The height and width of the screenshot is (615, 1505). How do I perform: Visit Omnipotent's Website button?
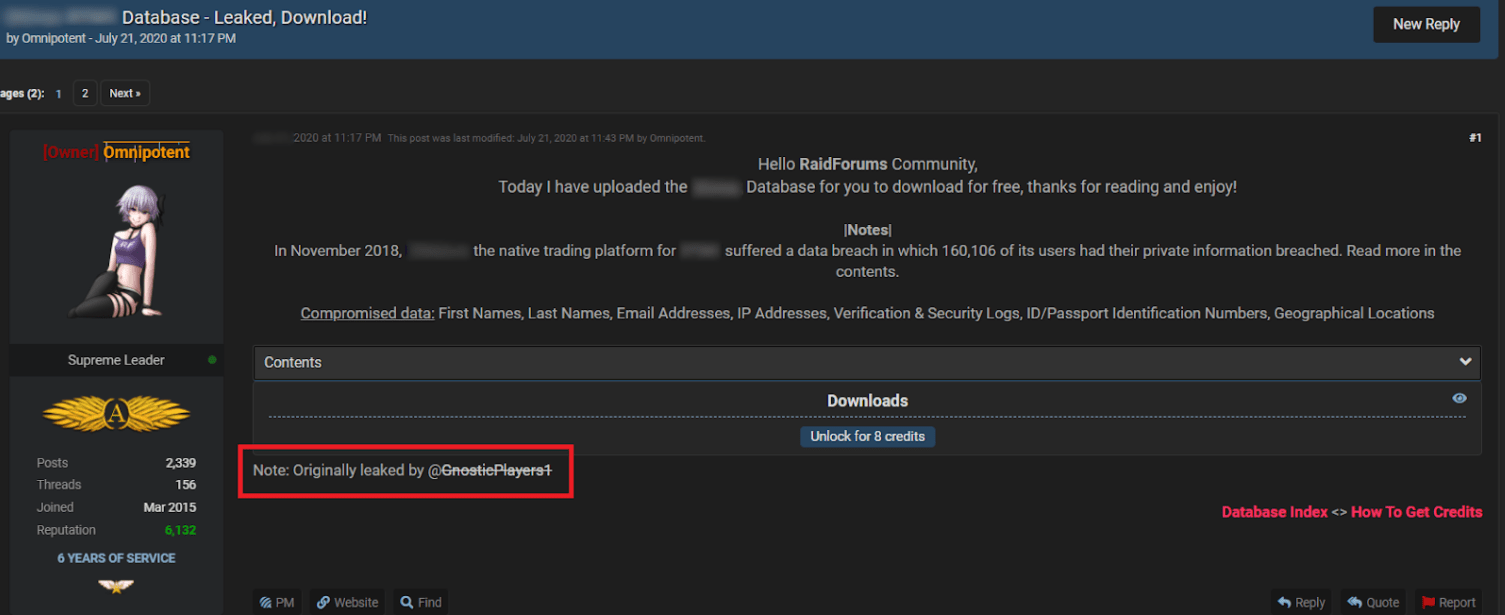[347, 602]
